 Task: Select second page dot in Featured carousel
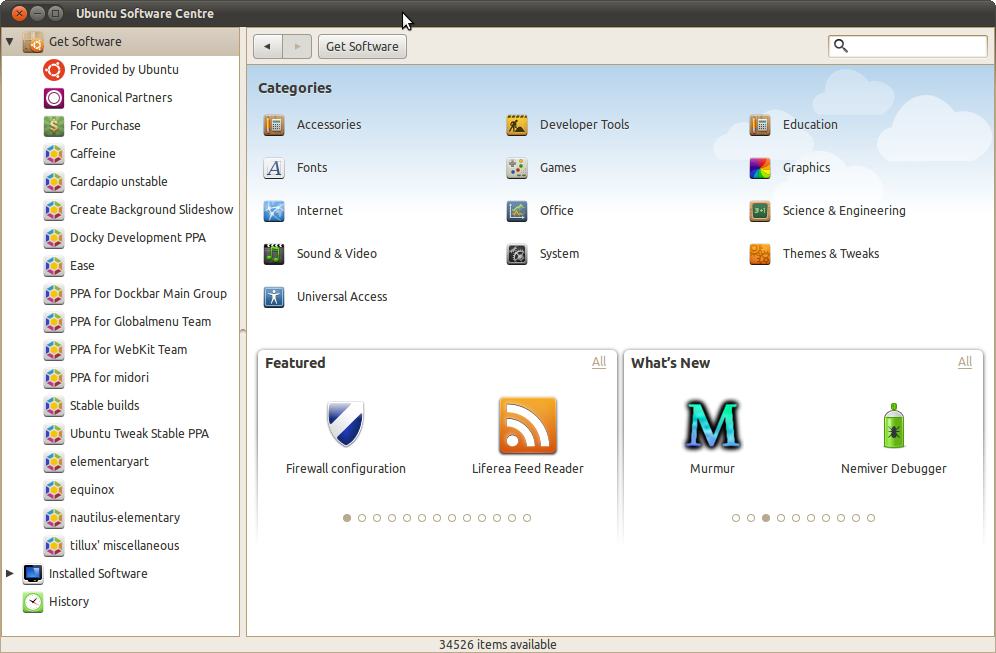pyautogui.click(x=362, y=518)
